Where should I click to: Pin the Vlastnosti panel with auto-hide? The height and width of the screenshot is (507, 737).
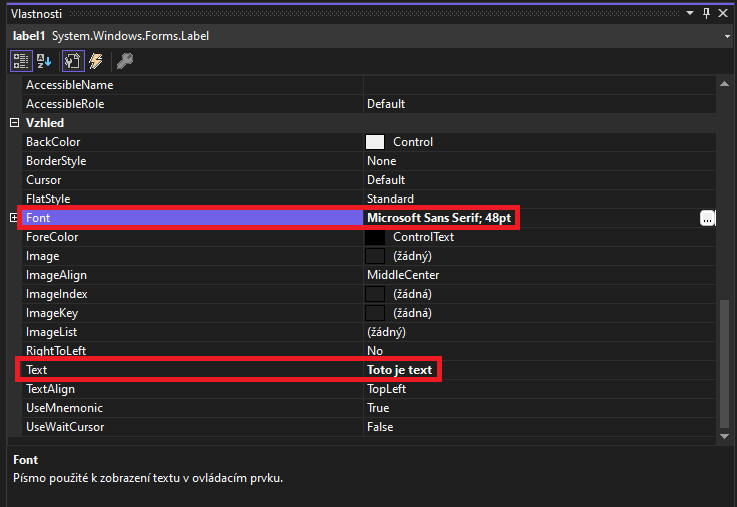pyautogui.click(x=707, y=13)
